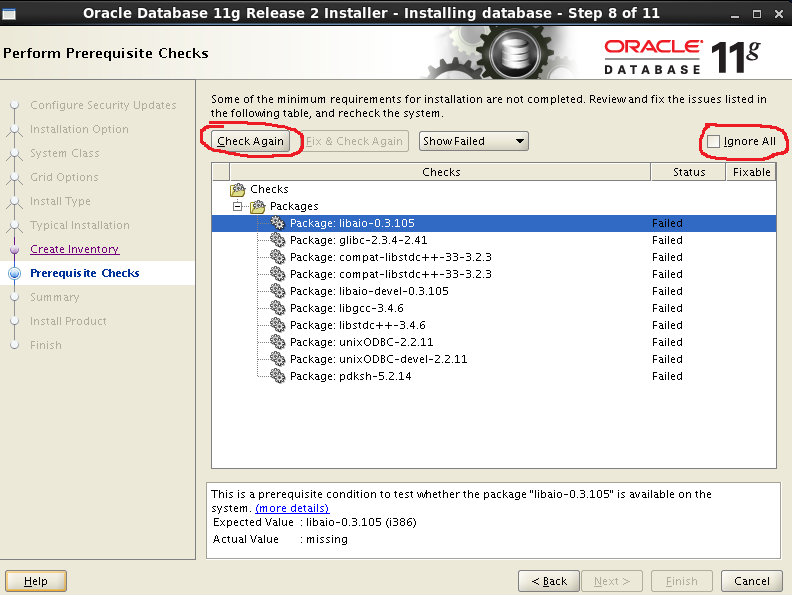Click the Checks column header
This screenshot has width=792, height=595.
[440, 172]
